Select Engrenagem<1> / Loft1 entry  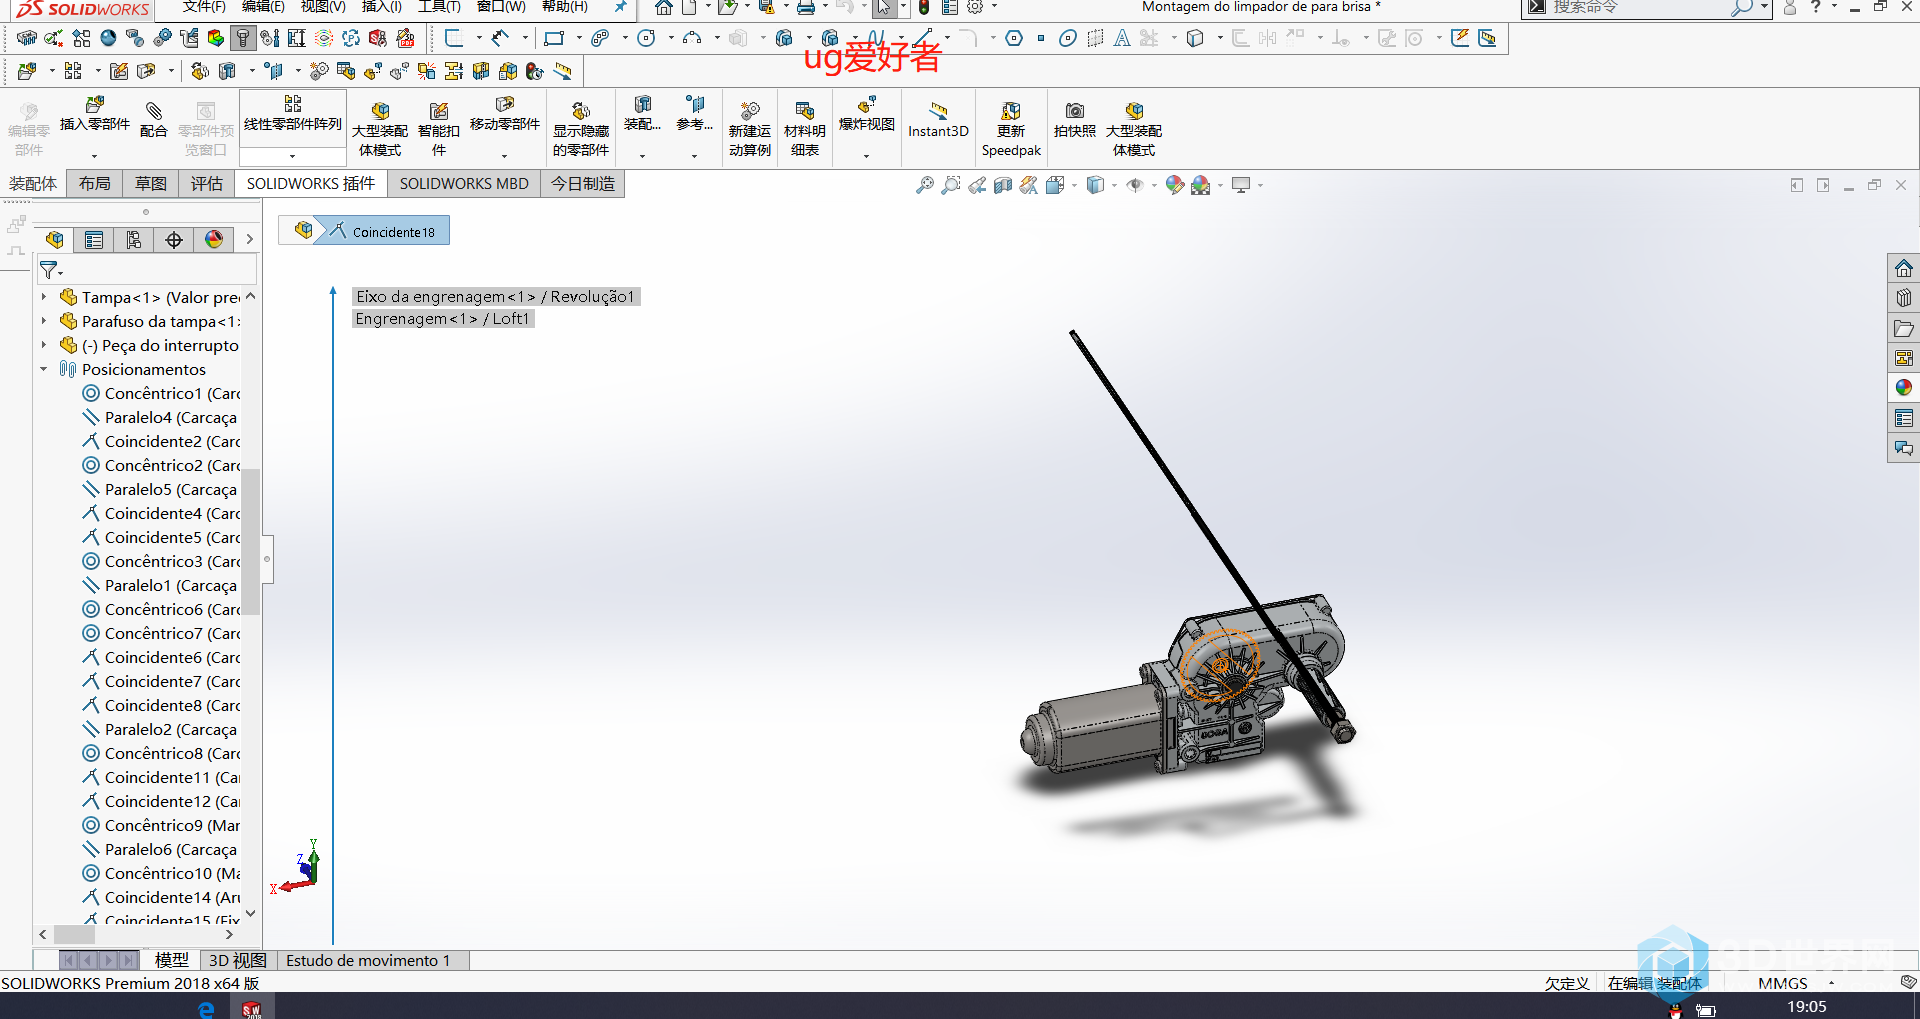(x=443, y=318)
